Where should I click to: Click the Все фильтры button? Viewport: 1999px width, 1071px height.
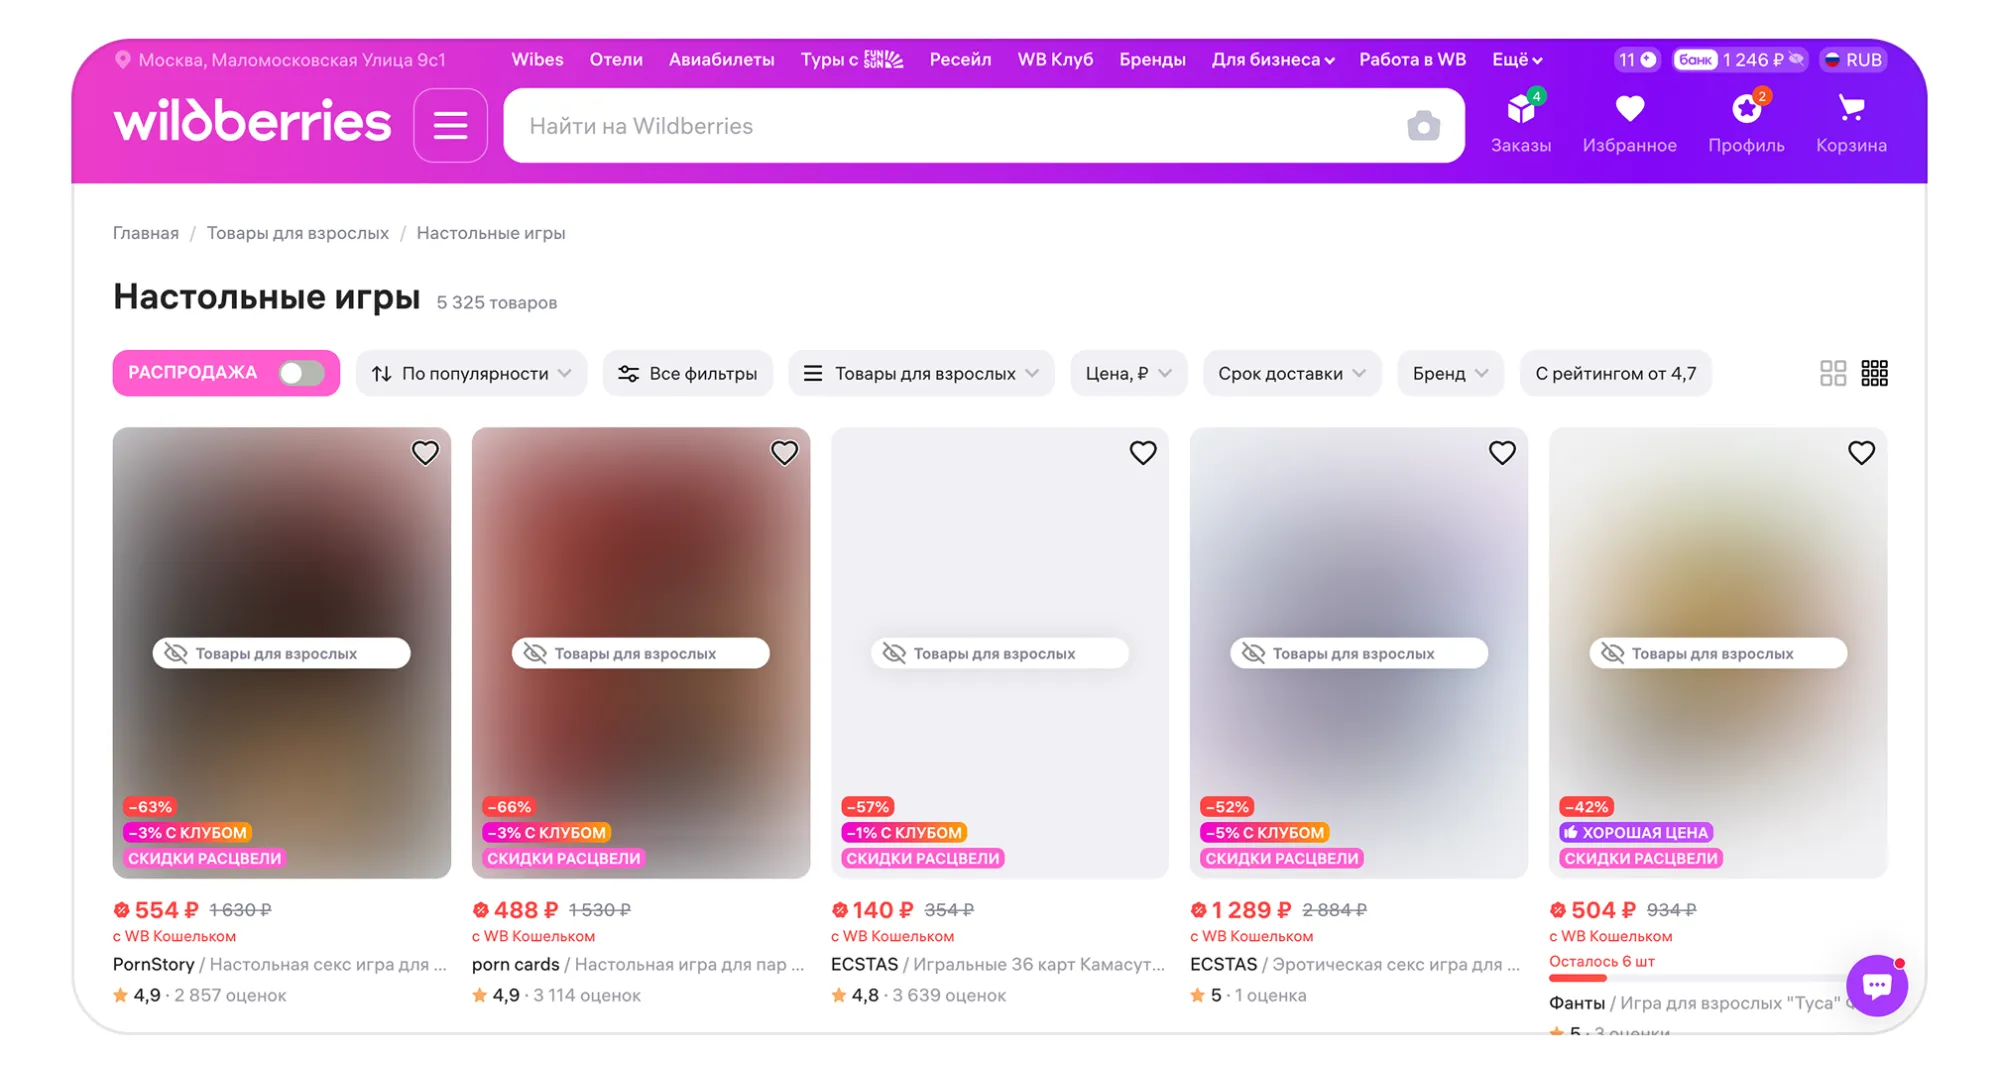pyautogui.click(x=687, y=373)
